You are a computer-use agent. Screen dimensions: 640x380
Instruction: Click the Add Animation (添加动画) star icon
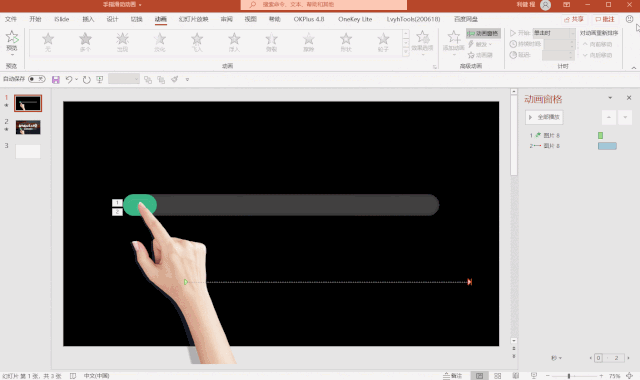pyautogui.click(x=453, y=37)
